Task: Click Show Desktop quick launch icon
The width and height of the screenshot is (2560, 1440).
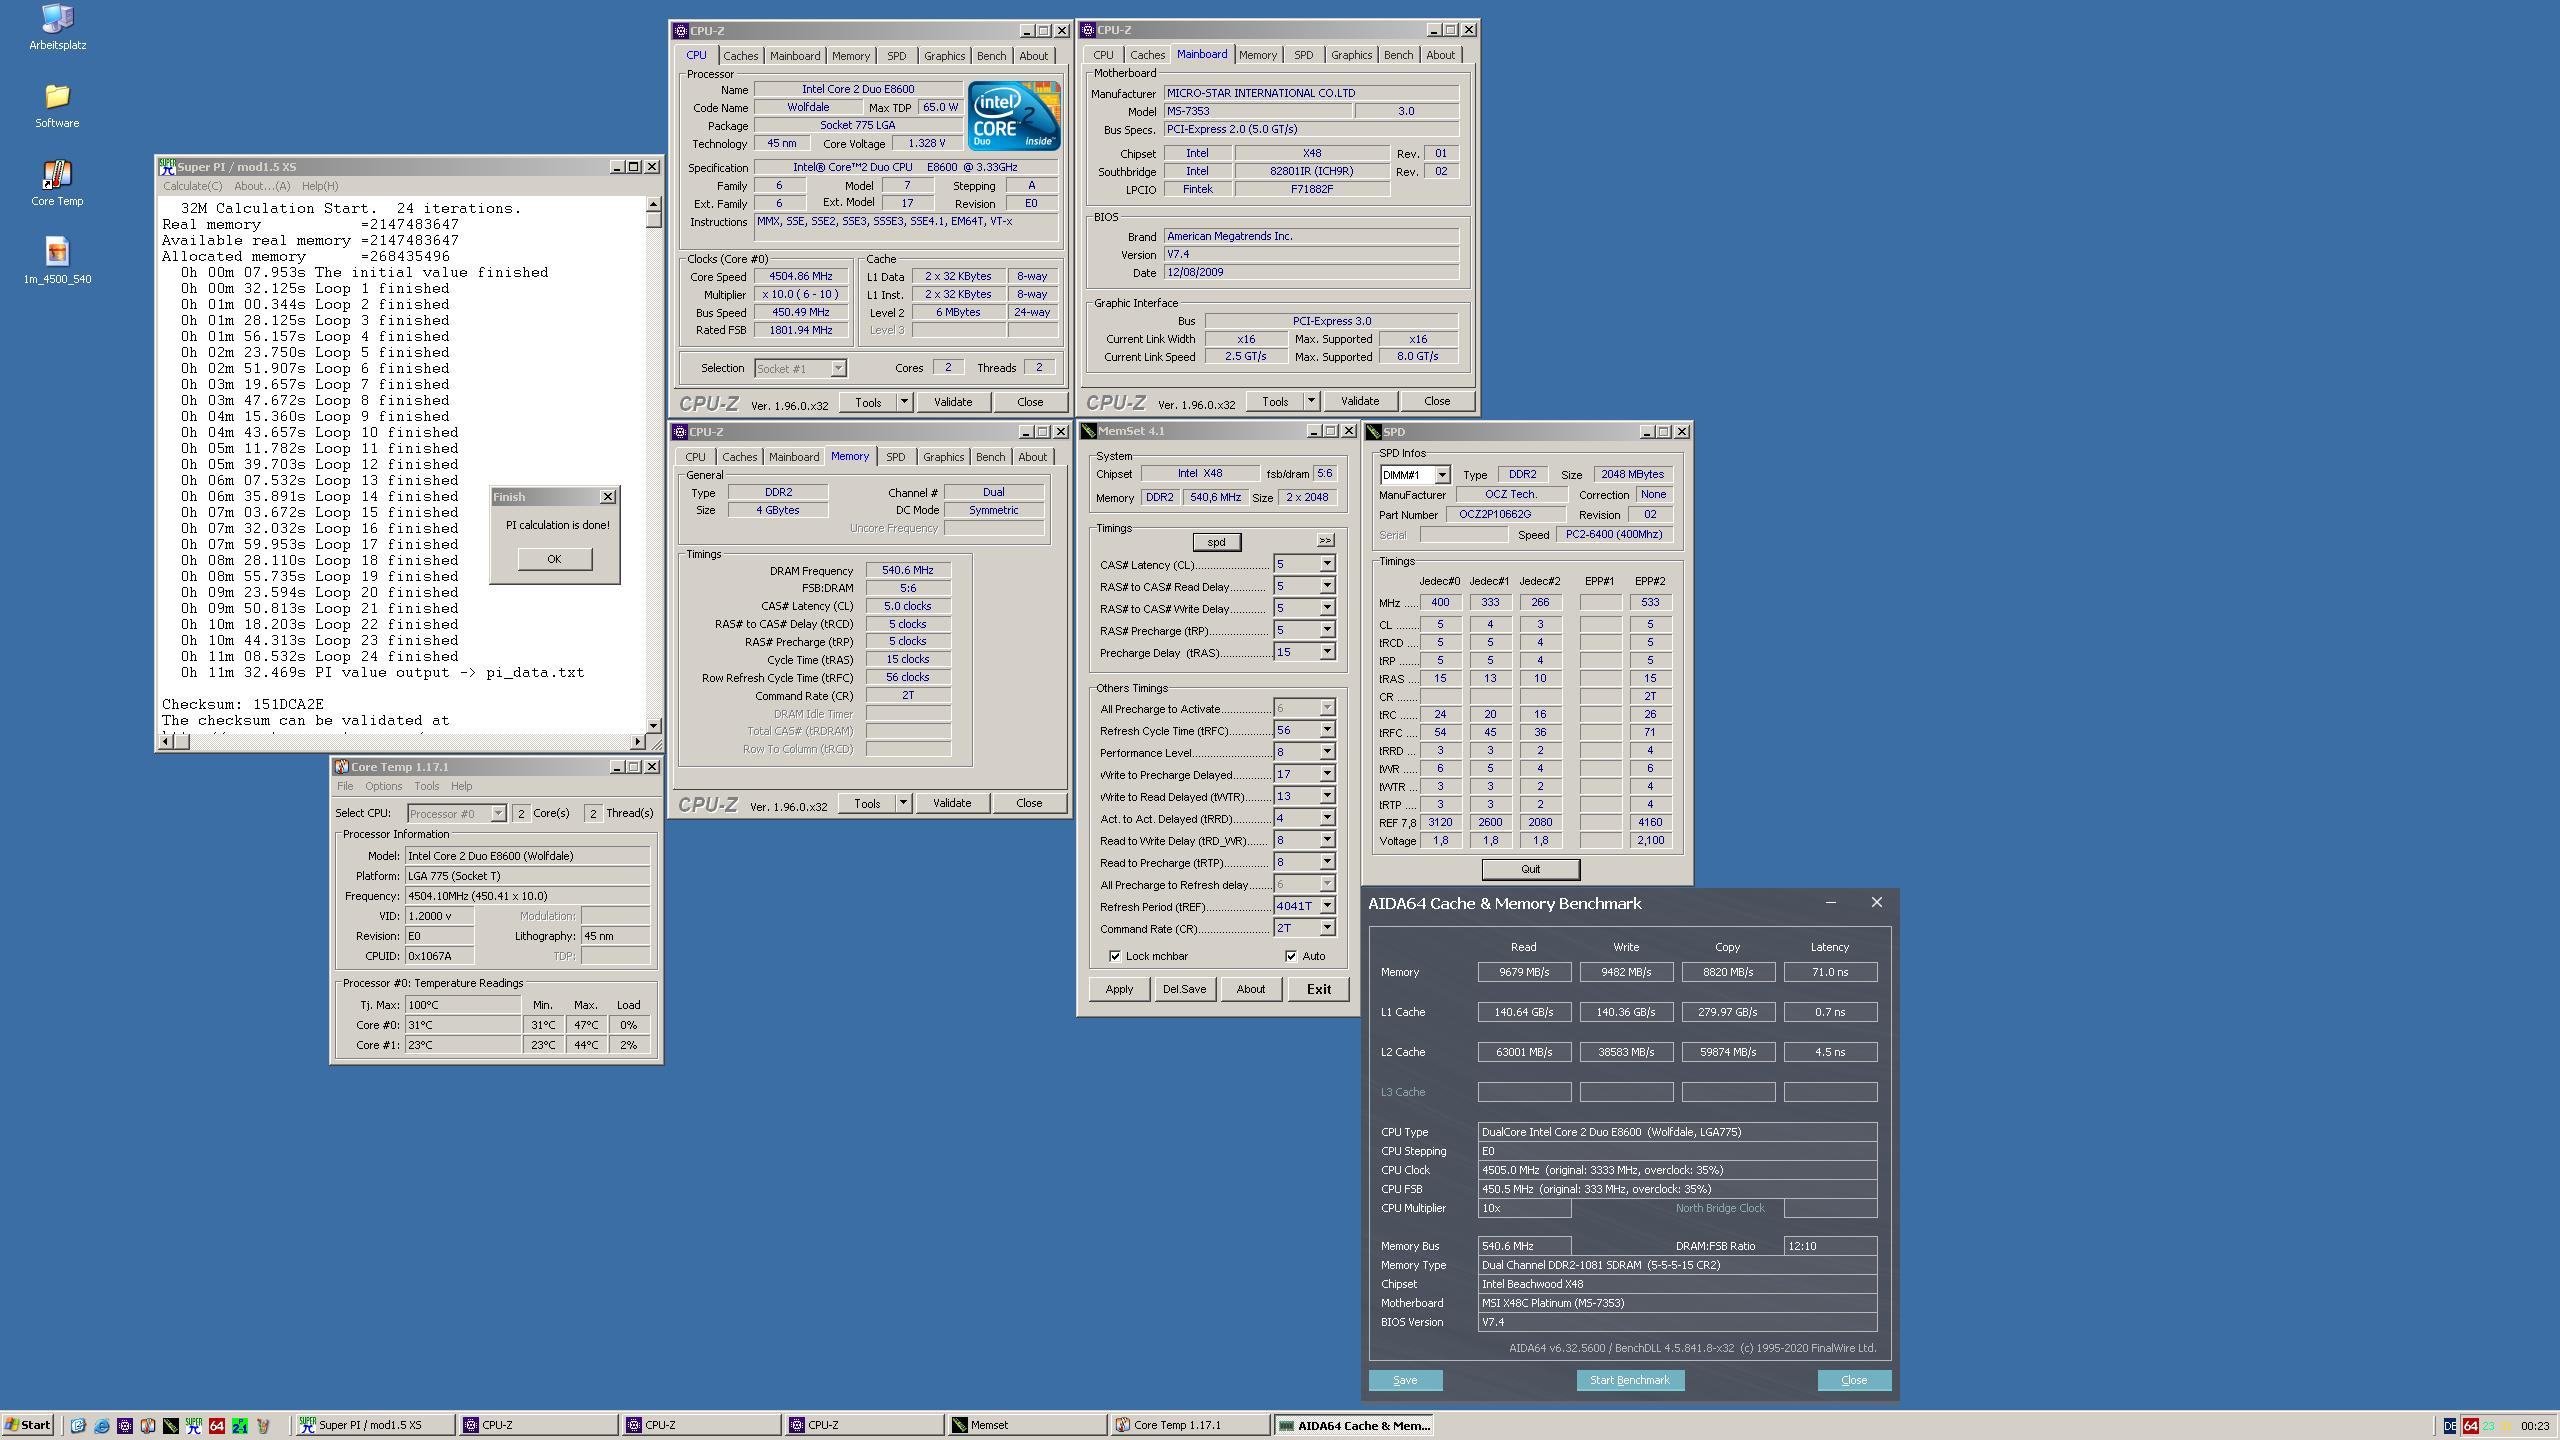Action: (78, 1425)
